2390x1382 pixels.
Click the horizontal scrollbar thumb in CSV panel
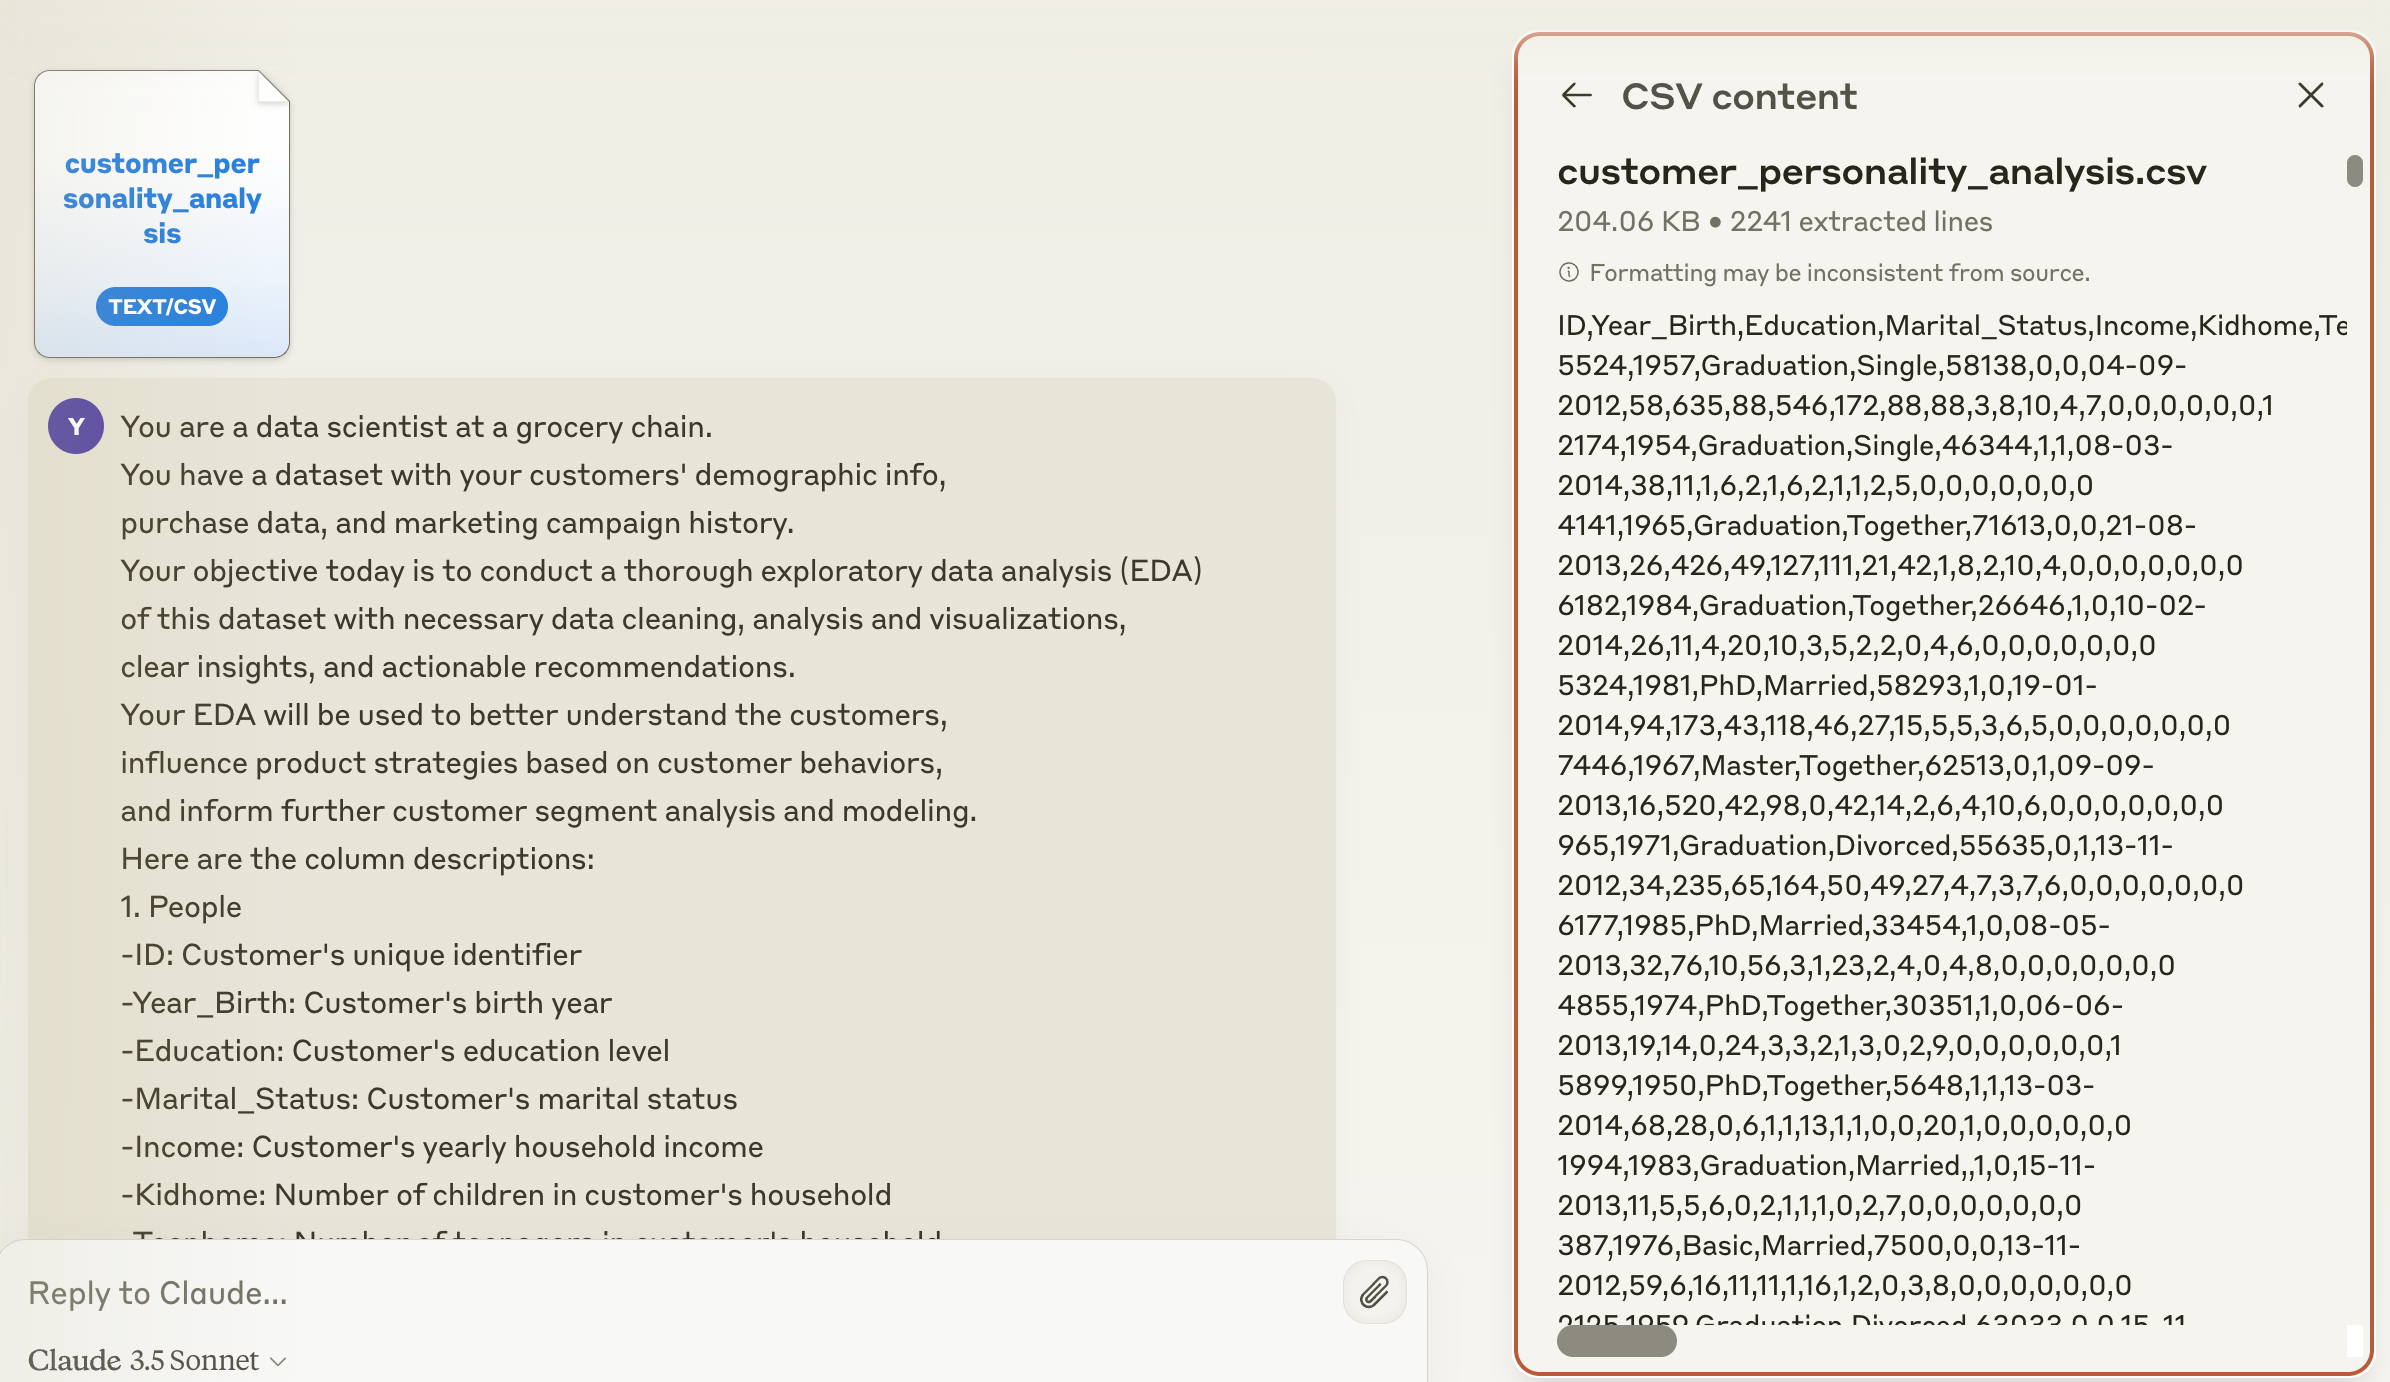pos(1616,1341)
